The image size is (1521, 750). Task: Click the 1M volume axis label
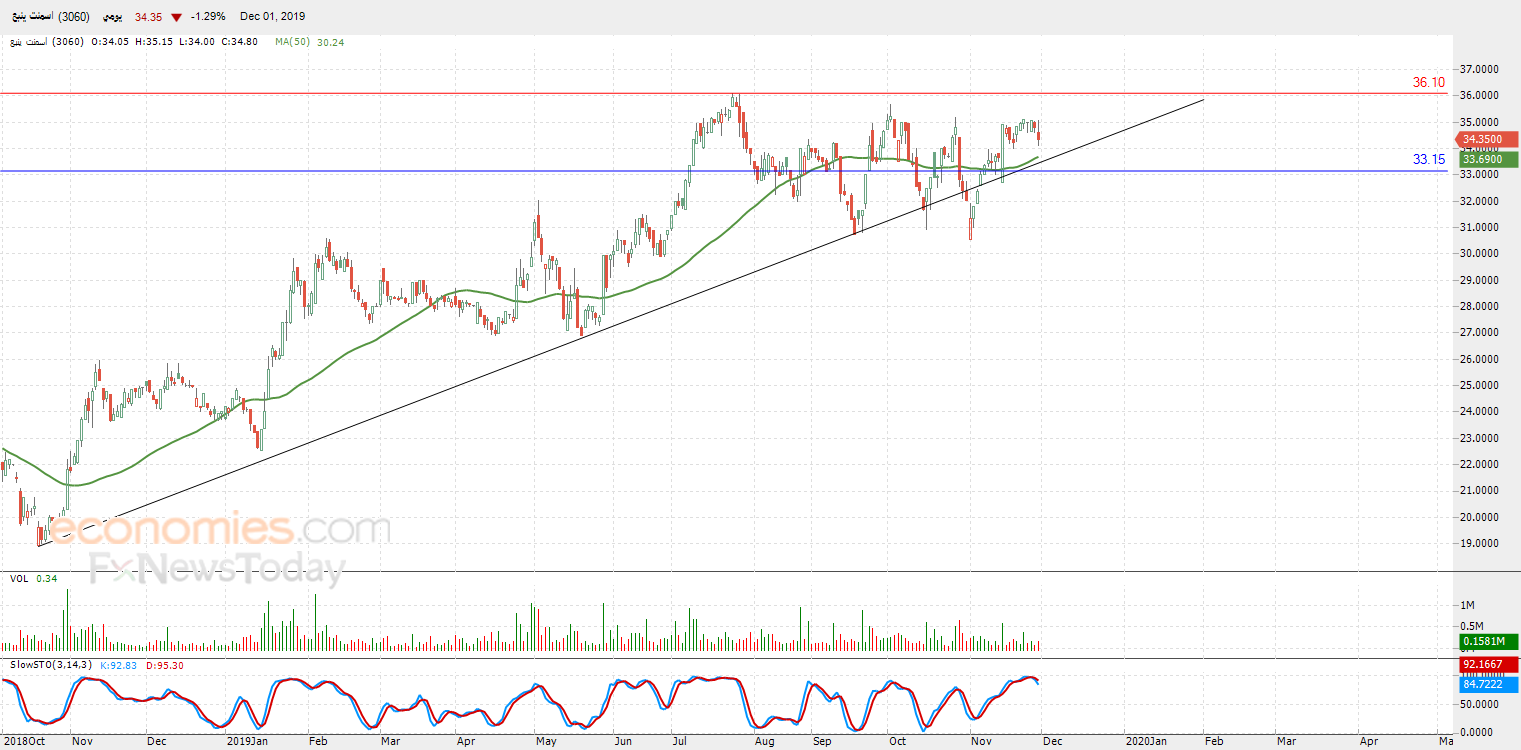1468,606
